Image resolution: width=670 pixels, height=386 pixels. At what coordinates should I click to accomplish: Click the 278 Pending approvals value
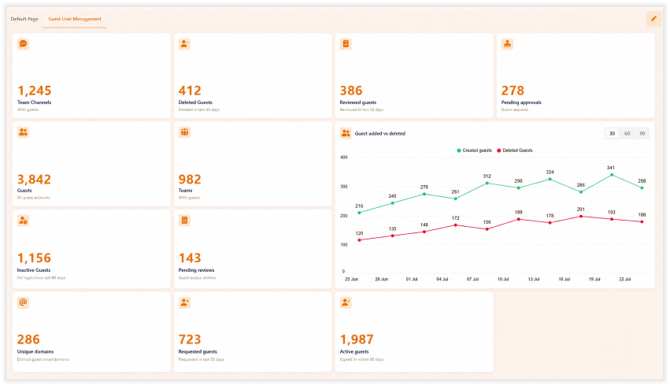click(512, 91)
